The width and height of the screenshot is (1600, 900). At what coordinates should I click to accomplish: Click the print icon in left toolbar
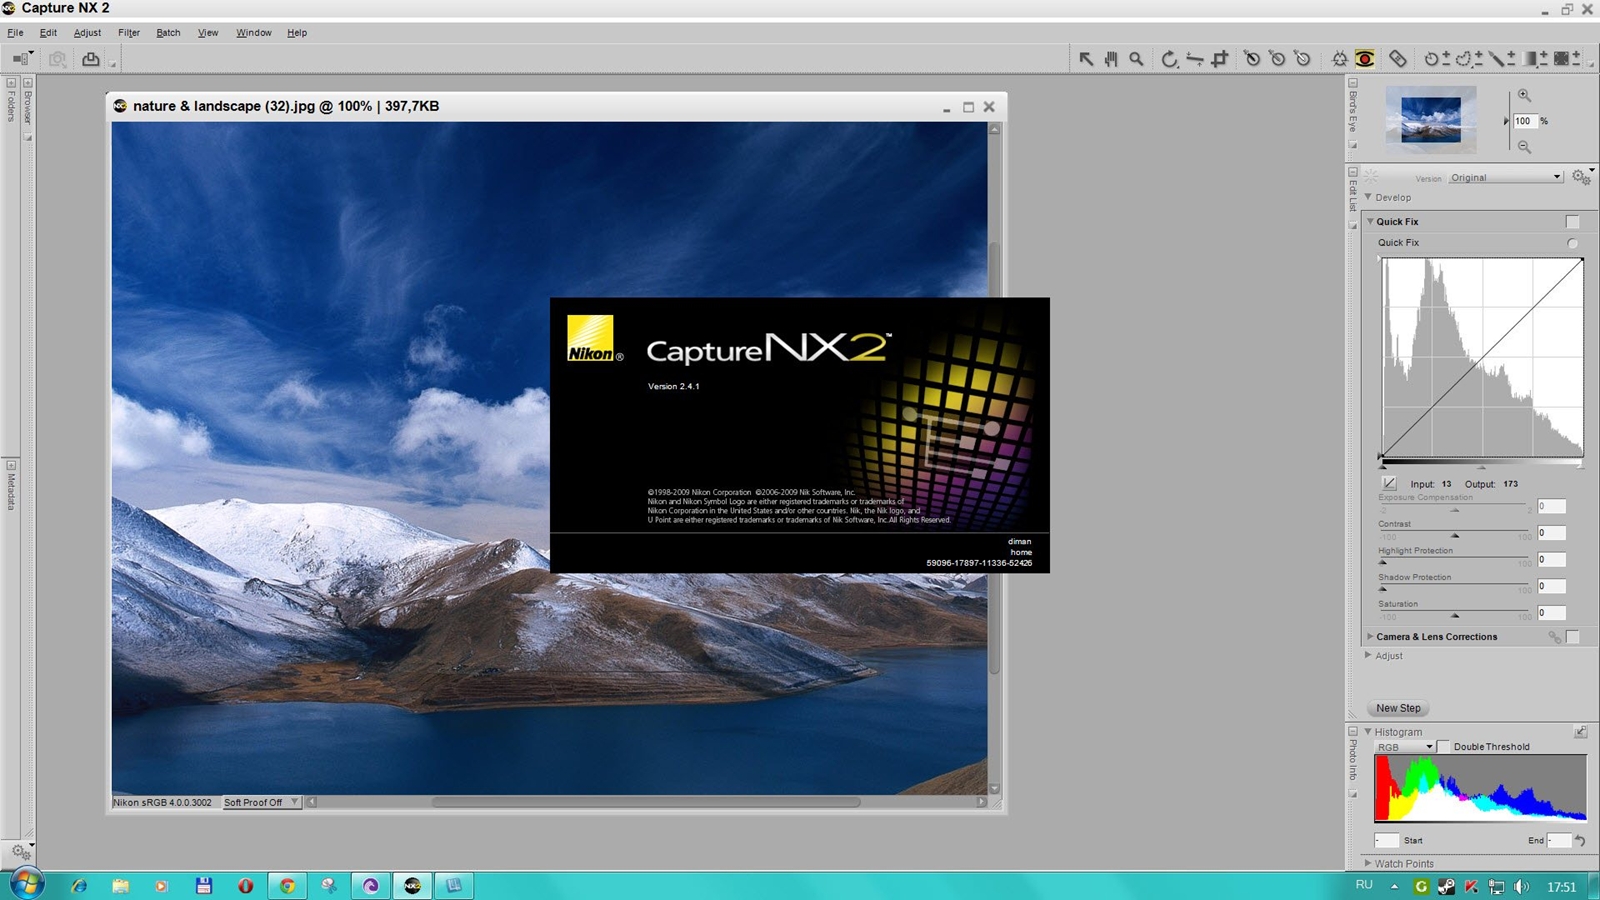(91, 59)
